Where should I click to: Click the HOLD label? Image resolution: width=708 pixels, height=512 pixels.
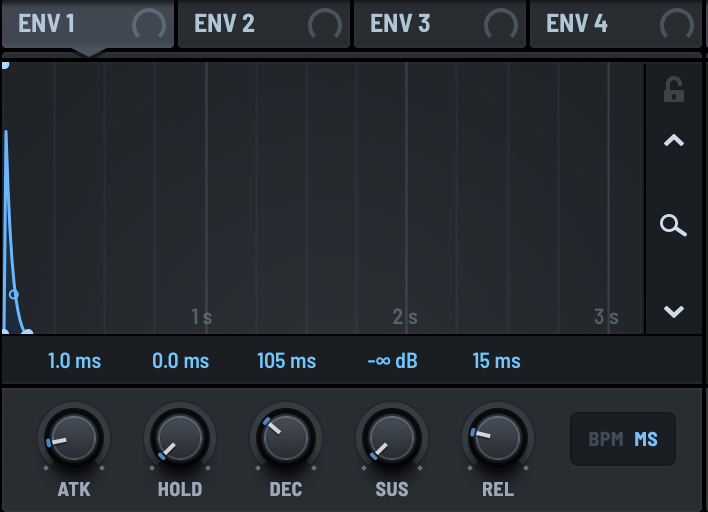180,489
